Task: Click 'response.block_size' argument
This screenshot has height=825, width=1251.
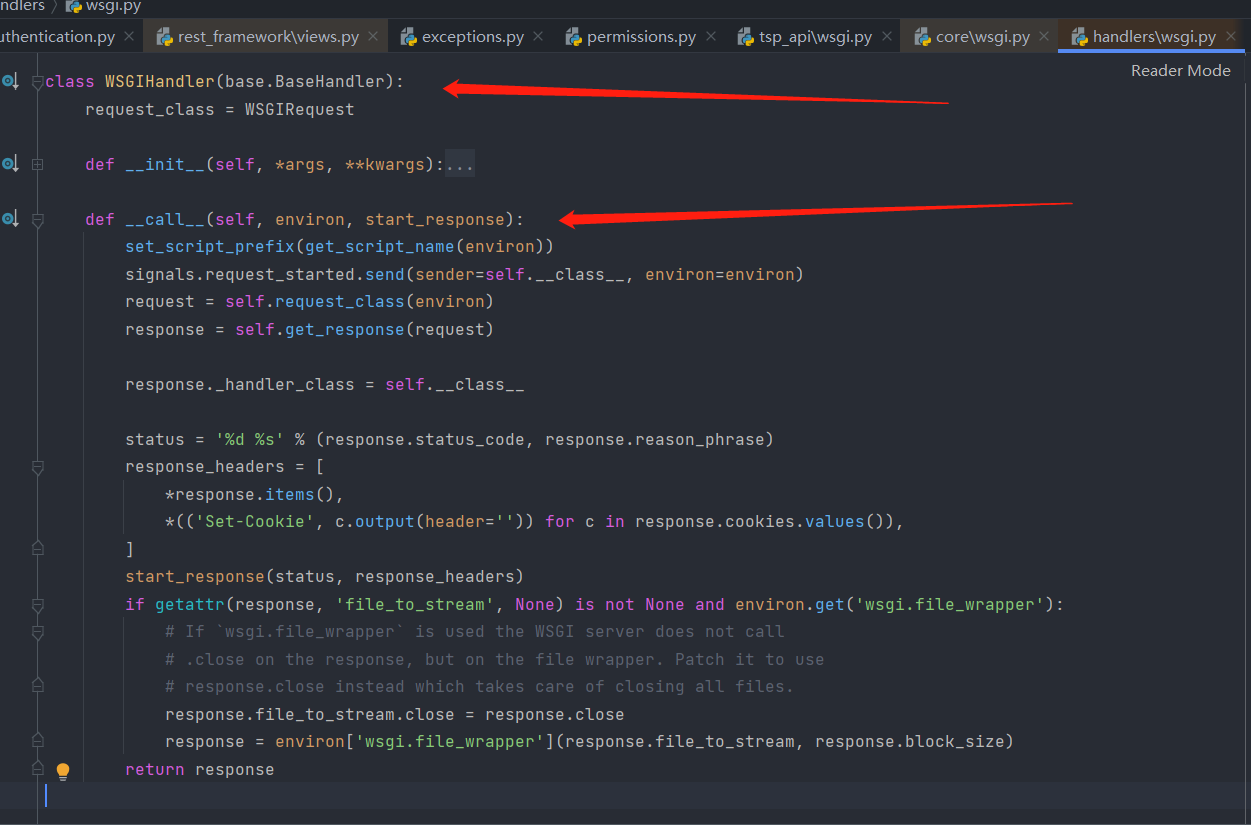Action: (910, 742)
